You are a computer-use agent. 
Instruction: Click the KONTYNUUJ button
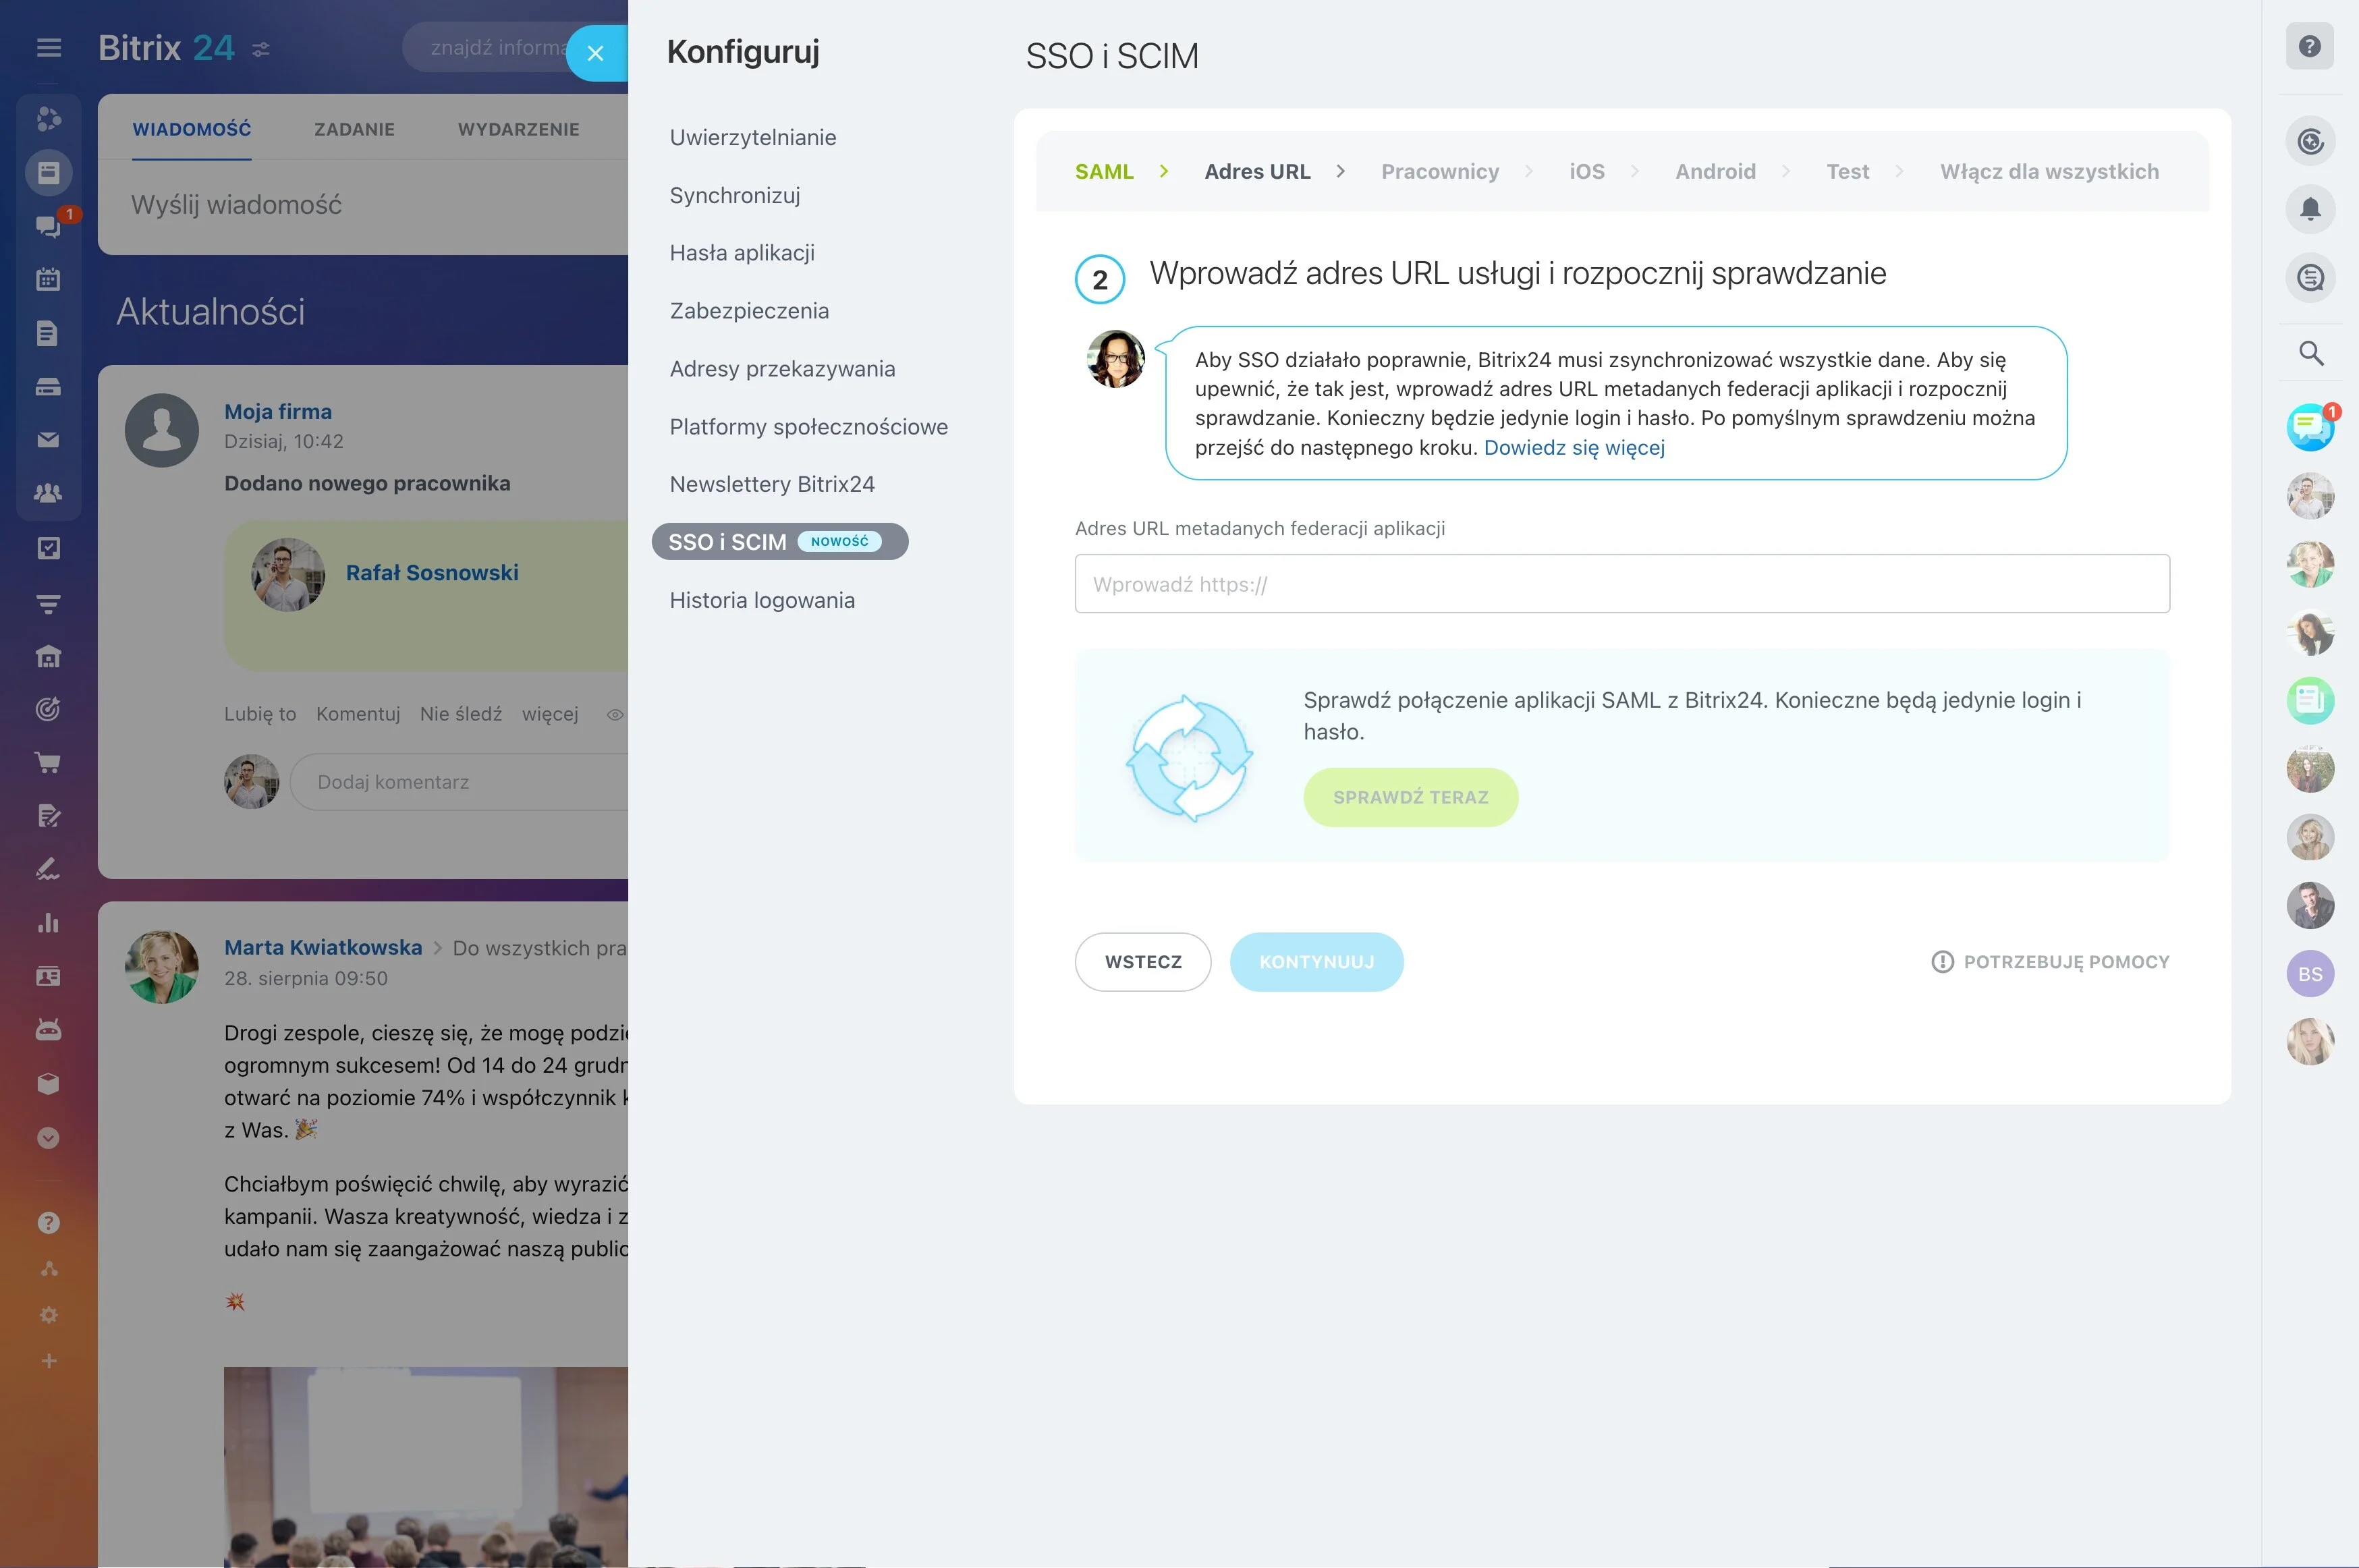(x=1316, y=962)
